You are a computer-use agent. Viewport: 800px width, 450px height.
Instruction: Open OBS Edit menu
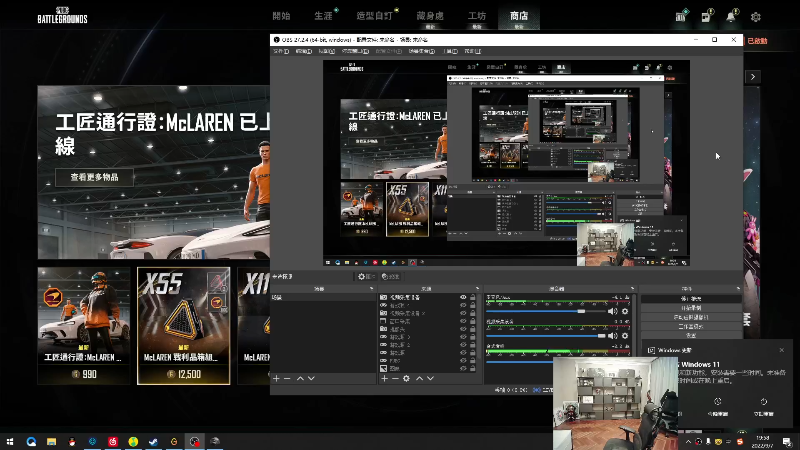[304, 51]
